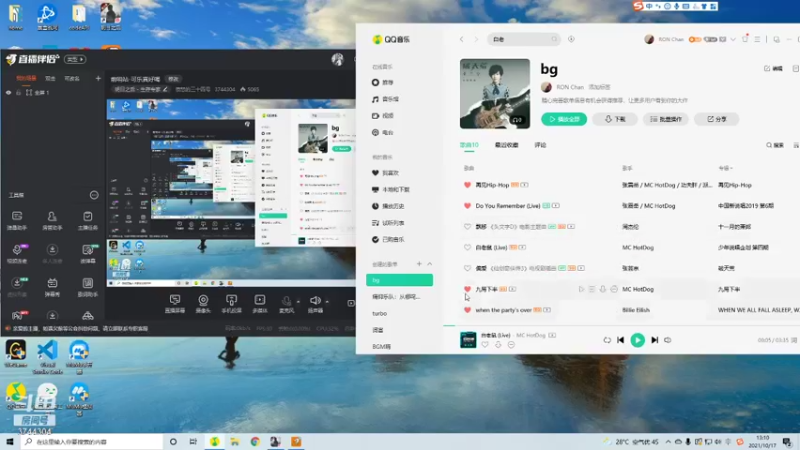Open the toolbox more-options circle icon
Screen dimensions: 800x450
(94, 195)
